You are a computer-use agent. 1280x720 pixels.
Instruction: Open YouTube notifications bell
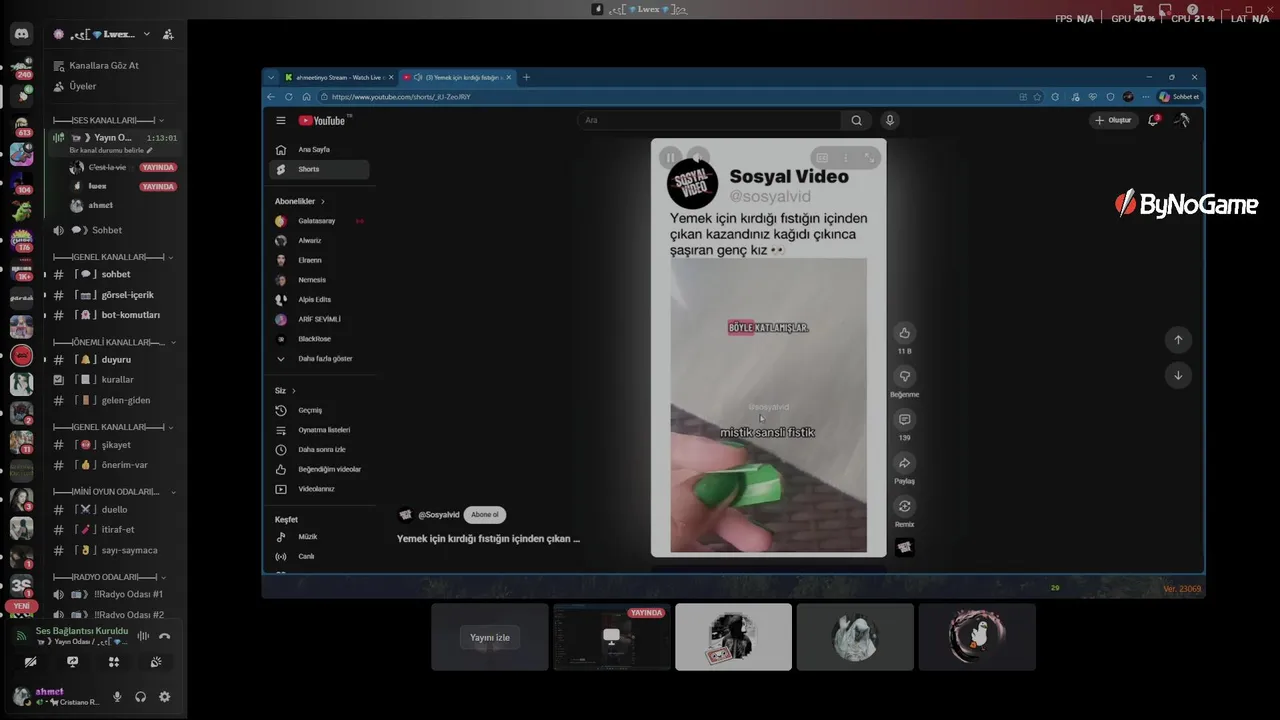[1154, 120]
